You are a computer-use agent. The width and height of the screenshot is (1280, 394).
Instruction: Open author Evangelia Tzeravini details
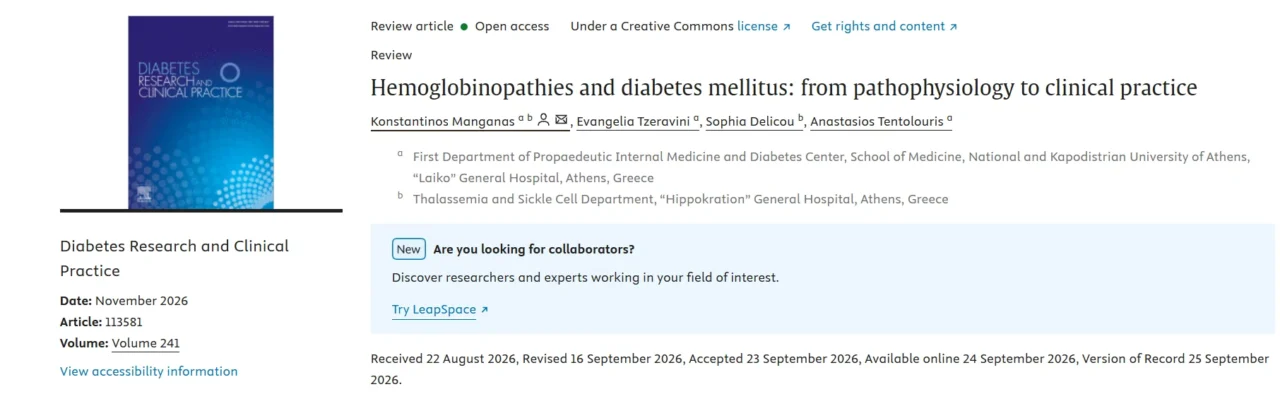(633, 121)
